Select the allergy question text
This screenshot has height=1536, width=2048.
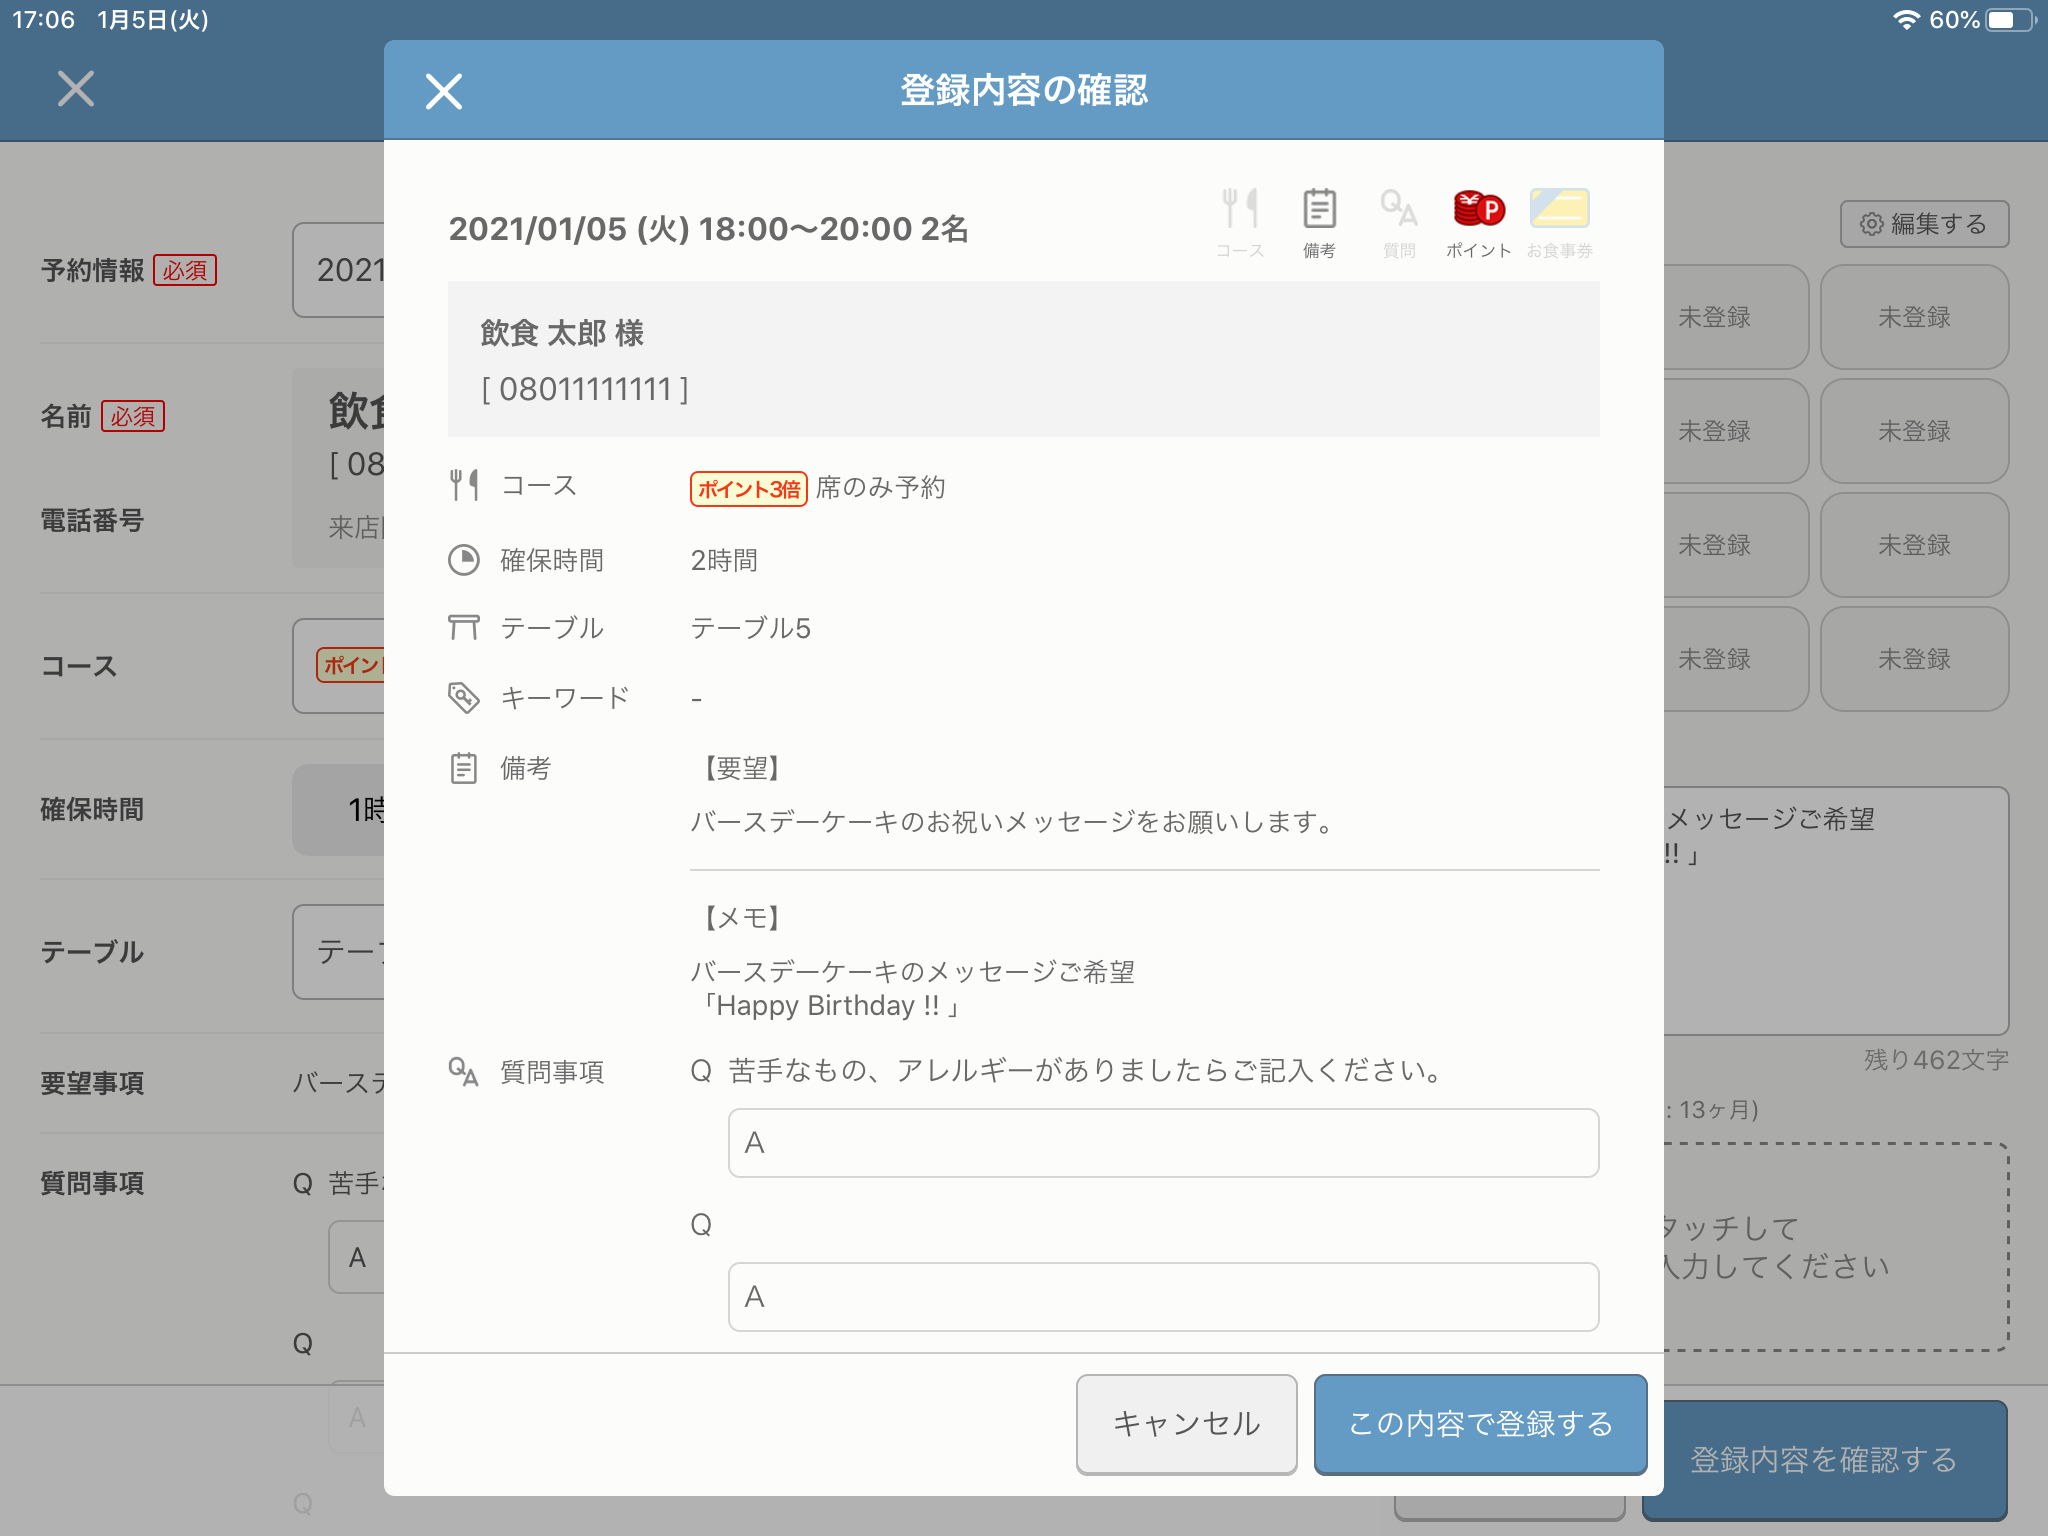coord(1086,1071)
